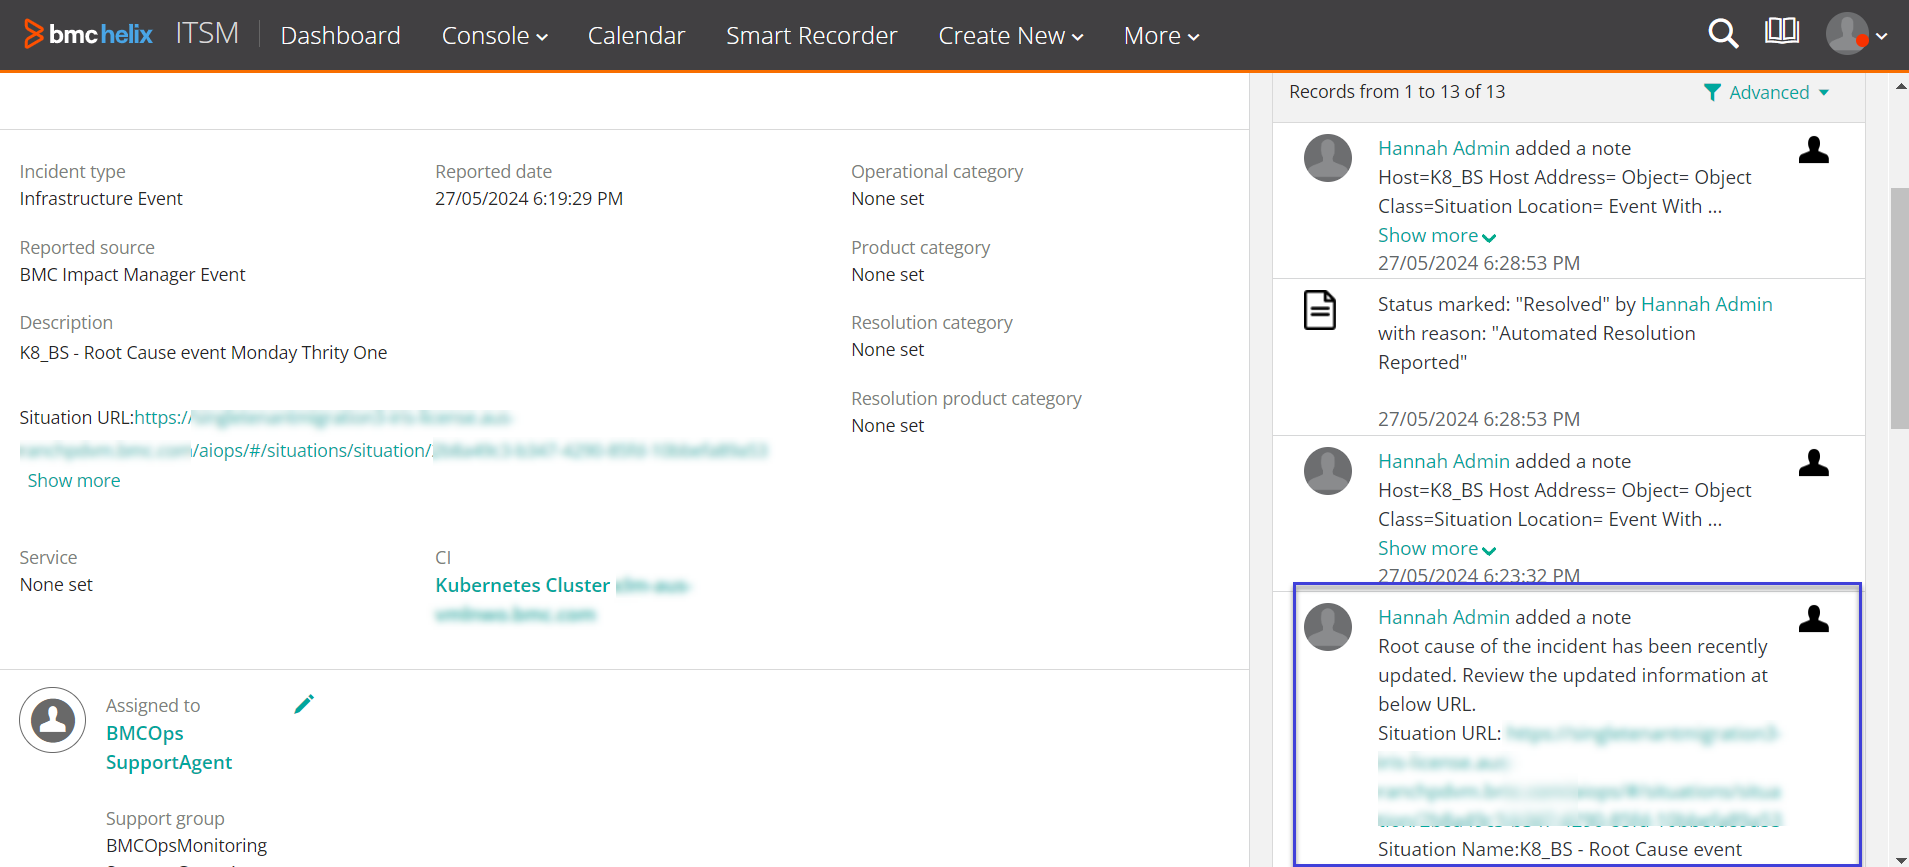Open the Situation URL link in Description
The height and width of the screenshot is (867, 1909).
394,434
